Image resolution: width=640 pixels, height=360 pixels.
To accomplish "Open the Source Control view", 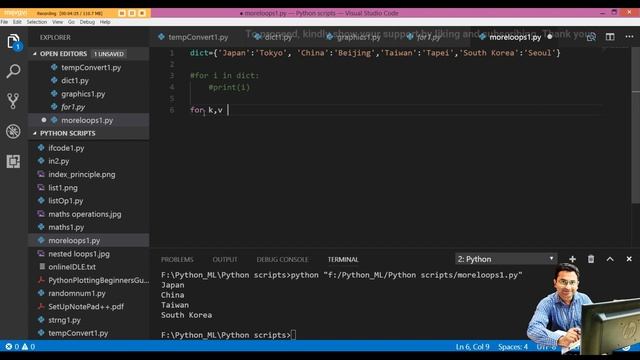I will tap(13, 101).
